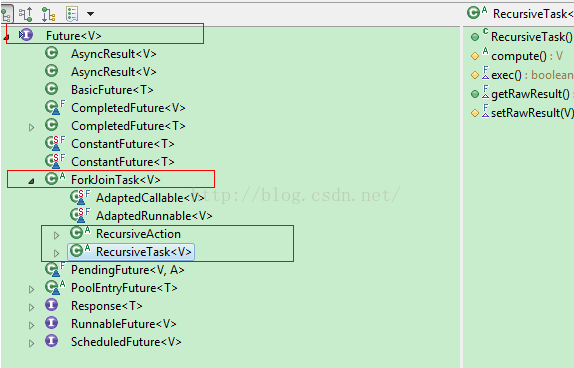Select the Future<V> label

[74, 36]
